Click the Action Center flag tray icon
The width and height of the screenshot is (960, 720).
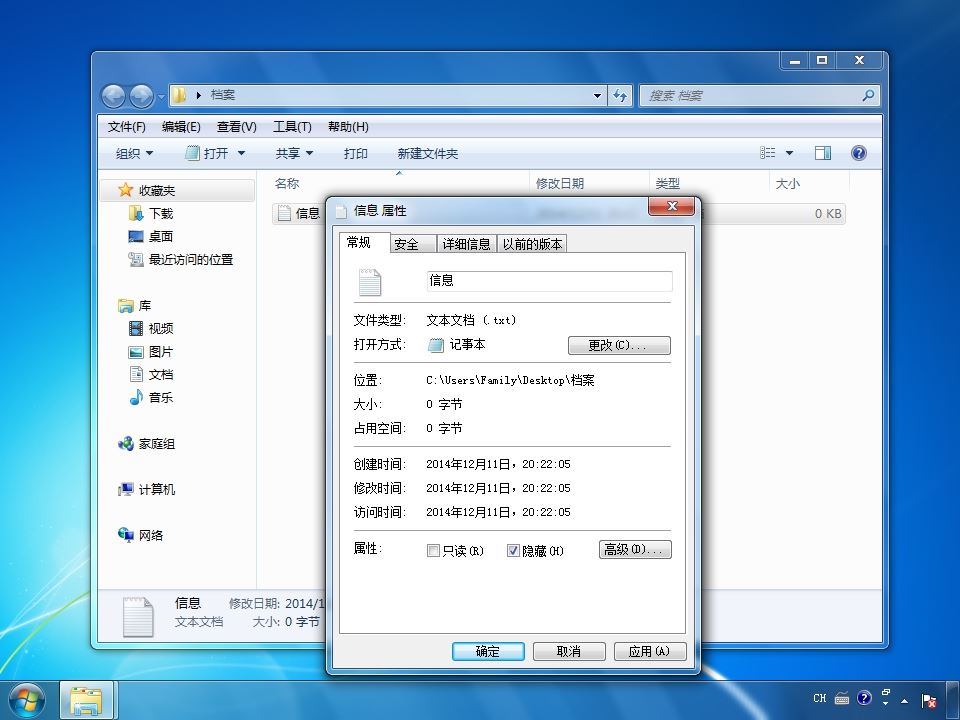(929, 700)
